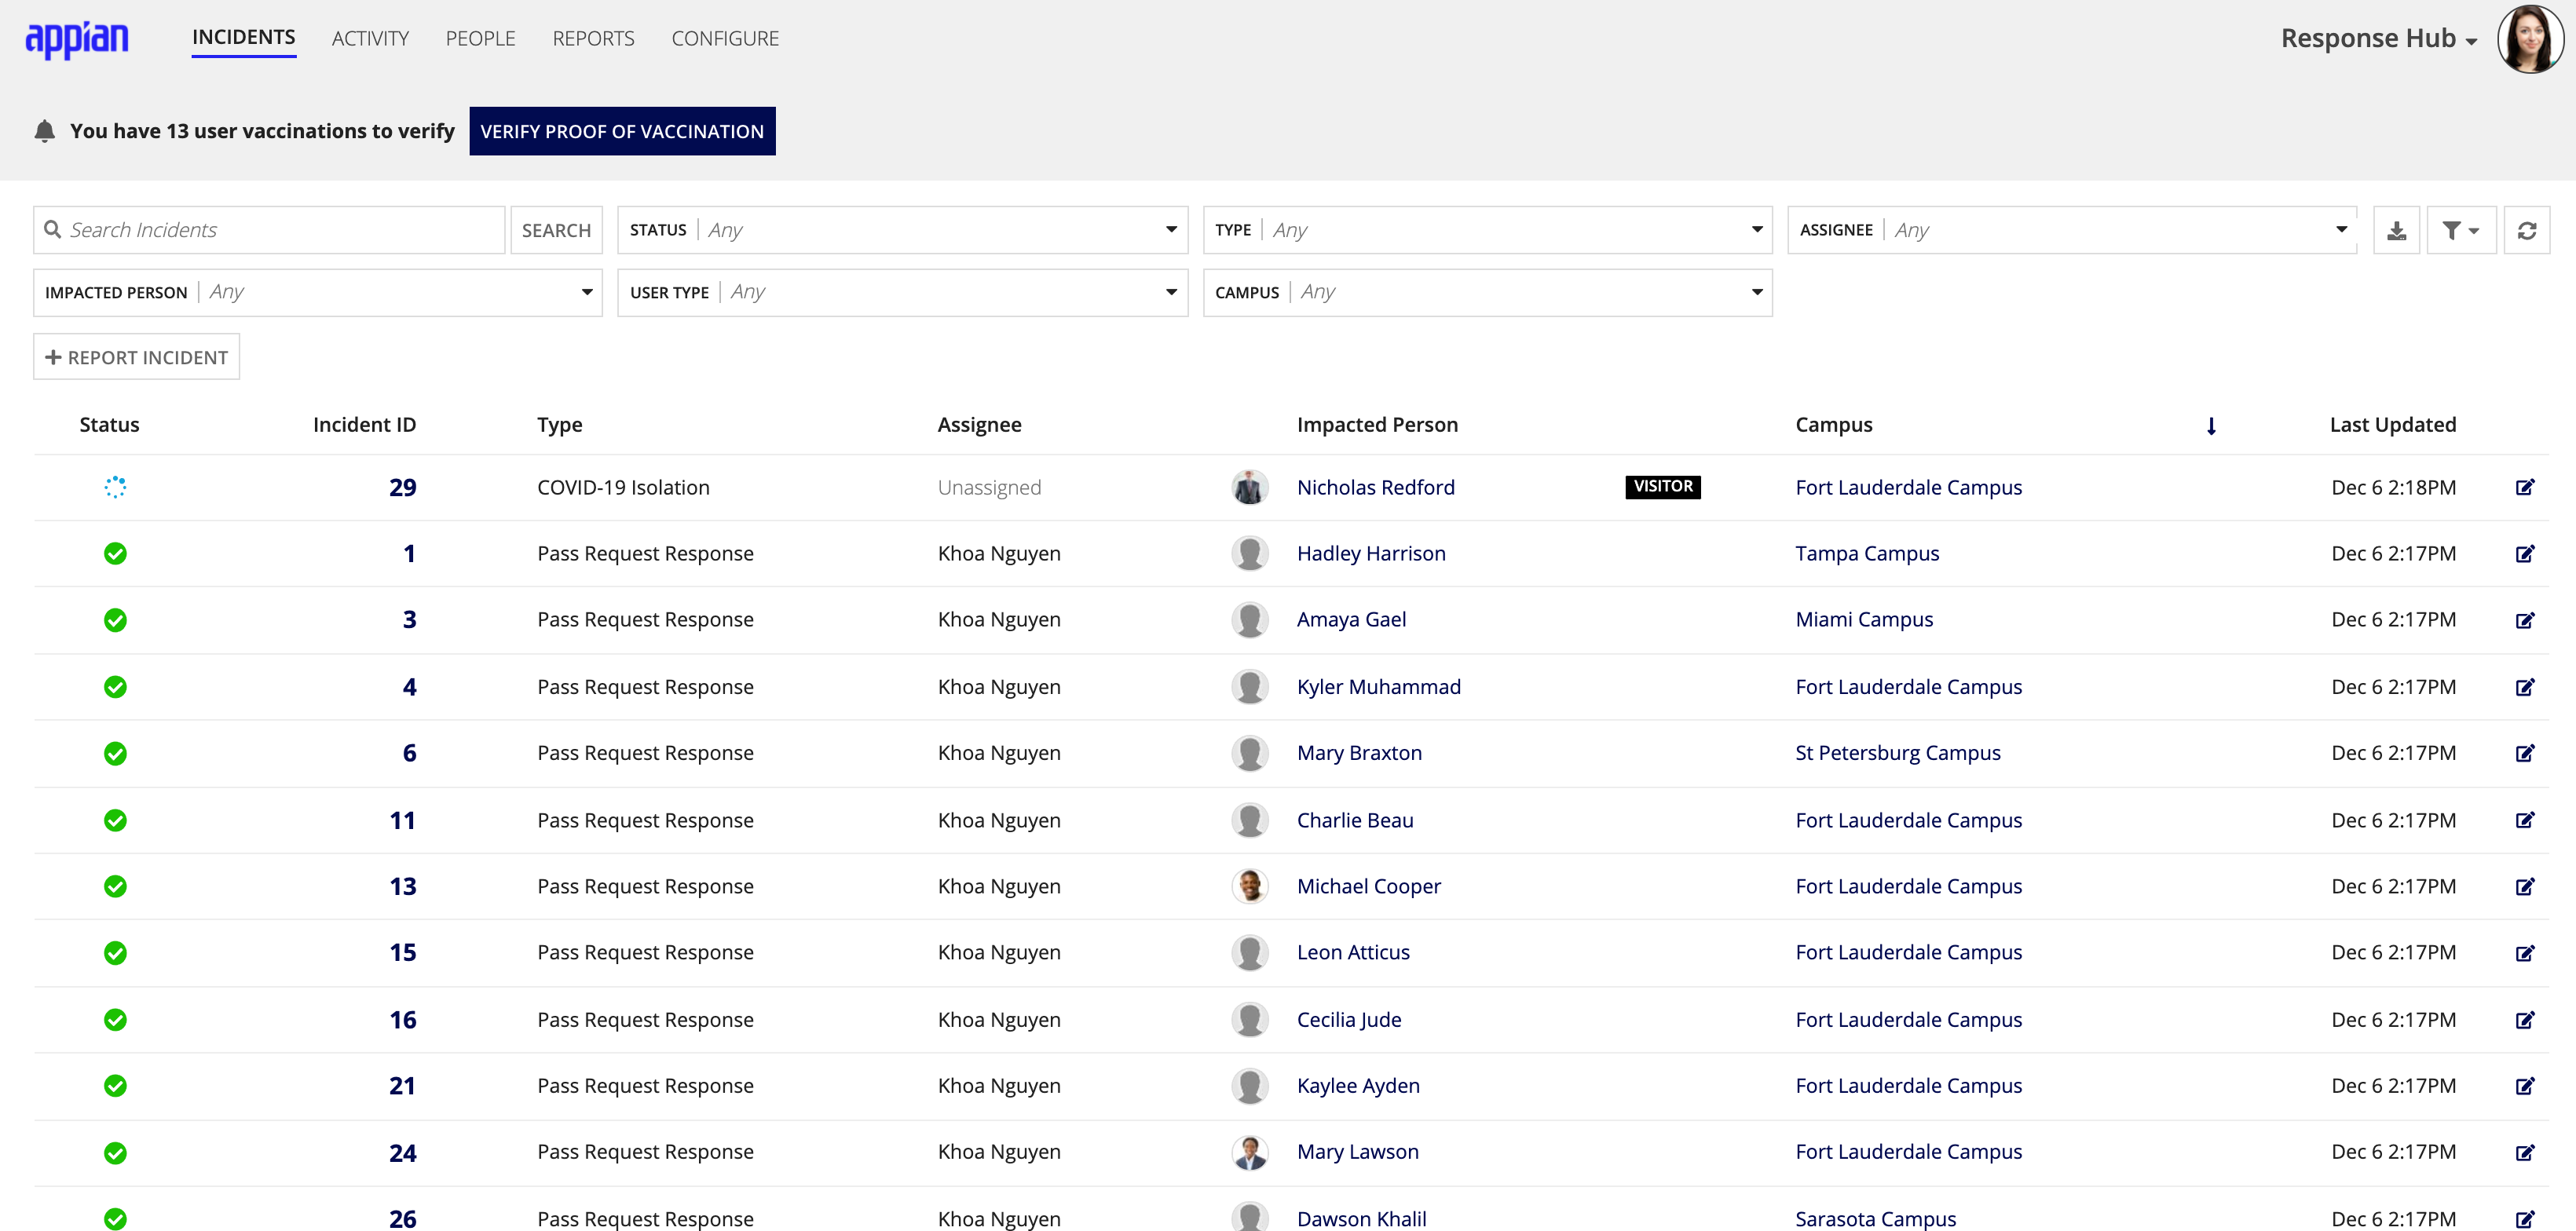Click the green check status of incident 13

coord(115,886)
